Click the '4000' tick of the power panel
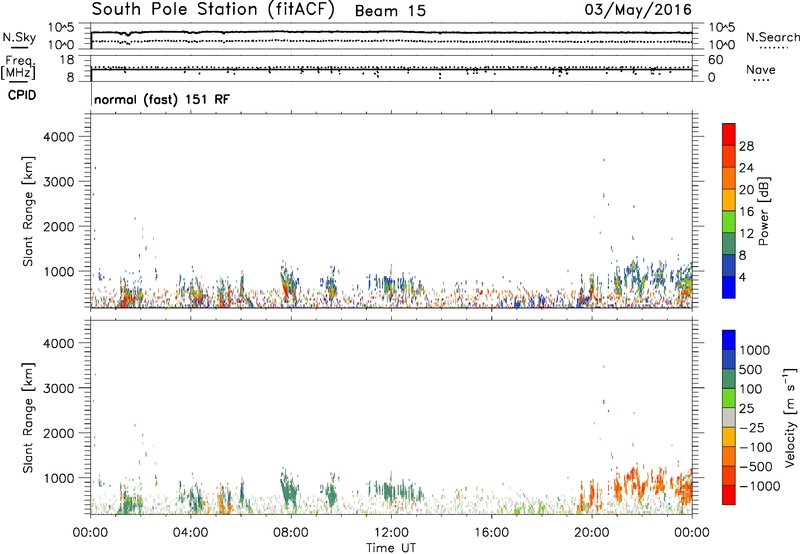 [59, 137]
